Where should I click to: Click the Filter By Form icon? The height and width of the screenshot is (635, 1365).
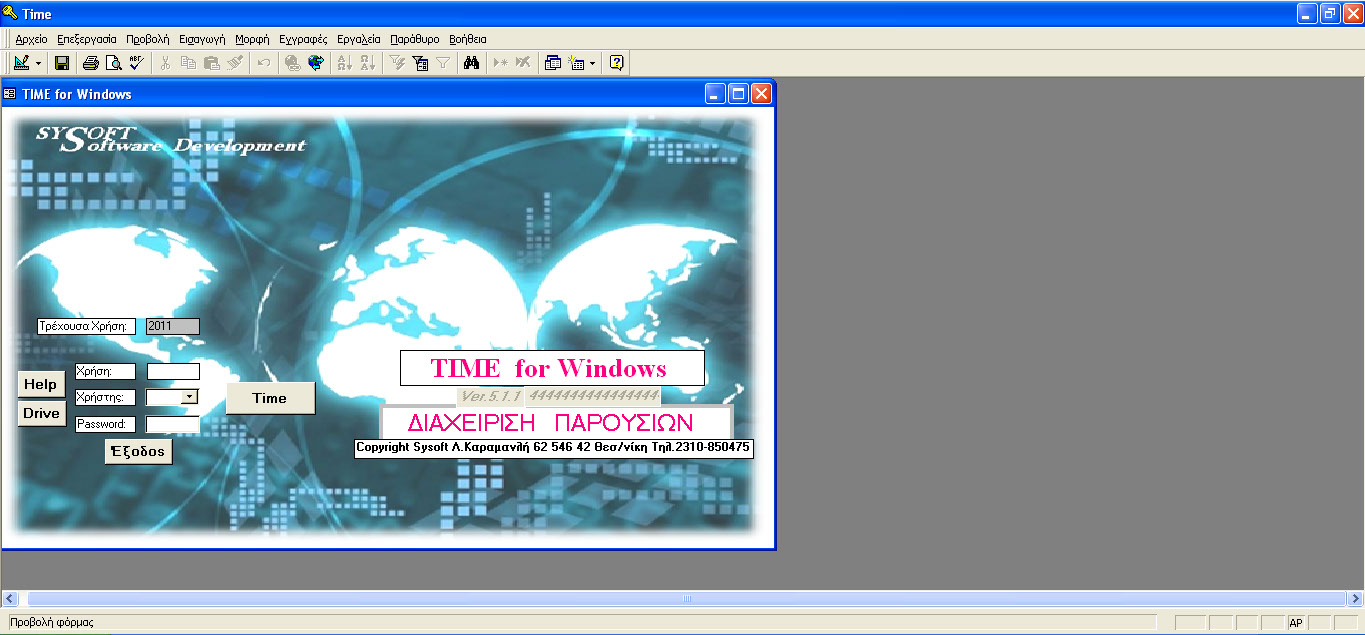(x=420, y=63)
